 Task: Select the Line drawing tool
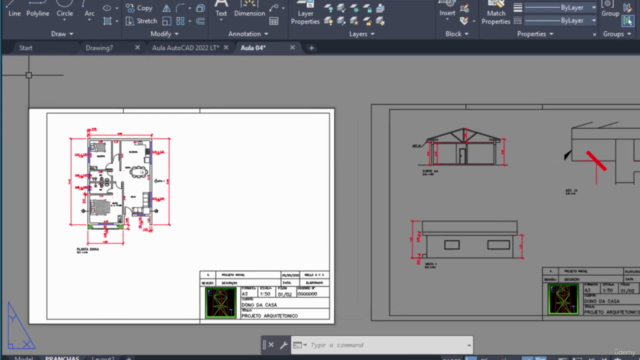point(13,9)
